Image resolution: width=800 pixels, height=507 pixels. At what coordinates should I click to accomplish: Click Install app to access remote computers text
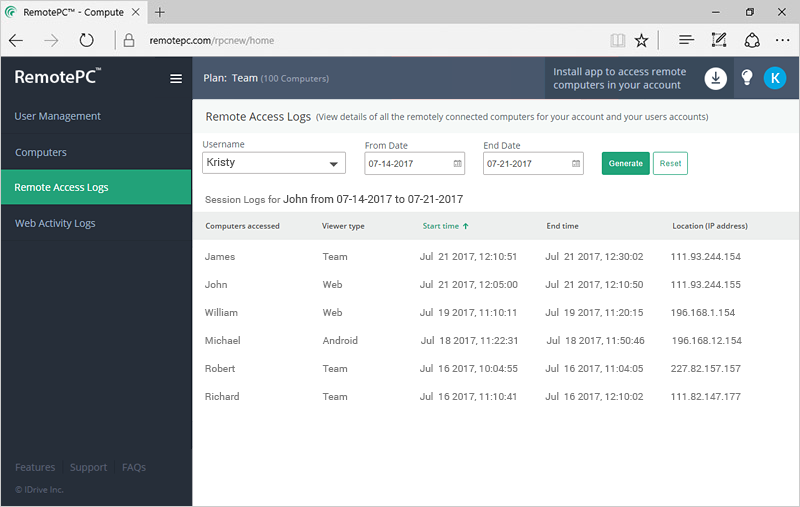pos(619,78)
